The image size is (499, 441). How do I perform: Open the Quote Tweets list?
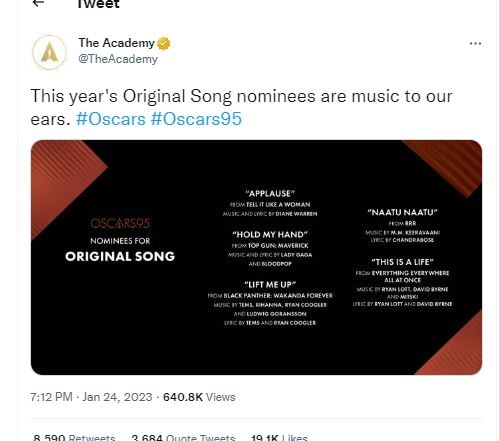183,437
